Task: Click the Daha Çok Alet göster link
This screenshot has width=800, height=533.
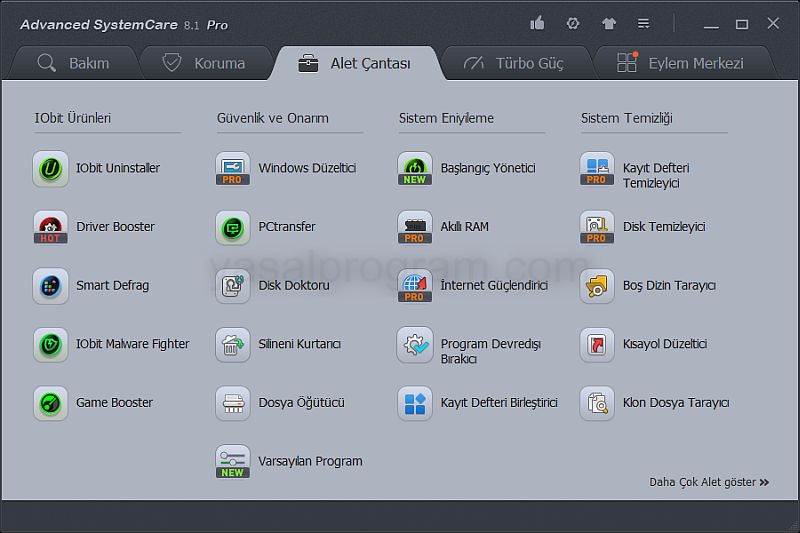Action: (709, 482)
